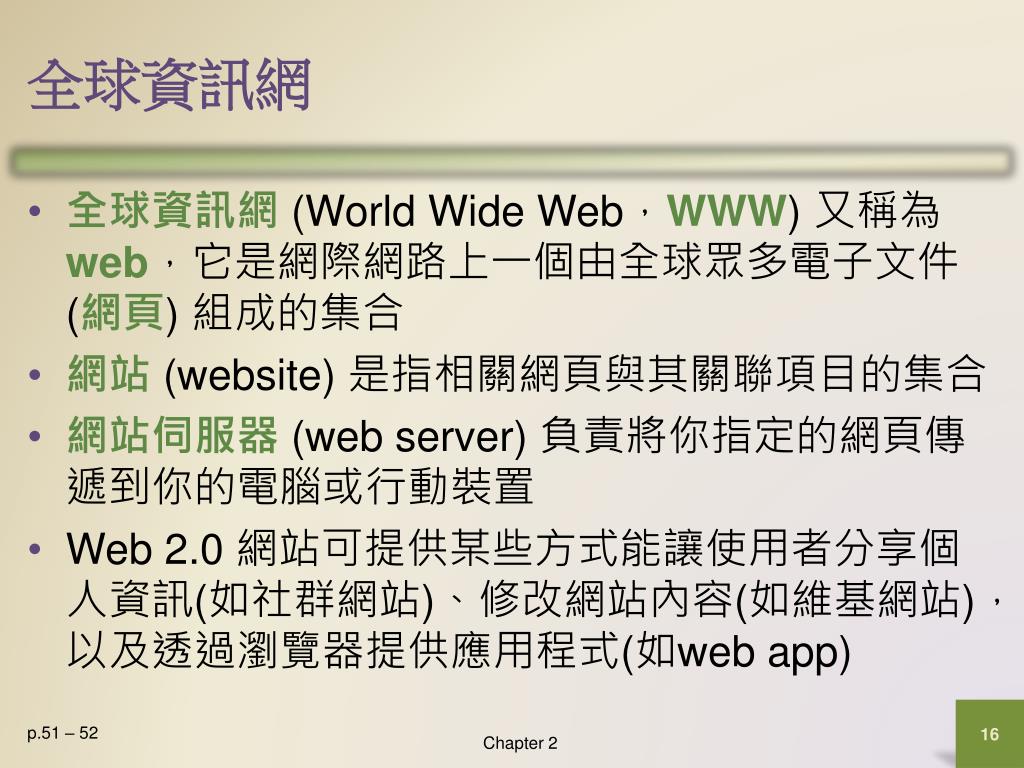The width and height of the screenshot is (1024, 768).
Task: Click the green term 網站伺服器
Action: click(x=172, y=435)
